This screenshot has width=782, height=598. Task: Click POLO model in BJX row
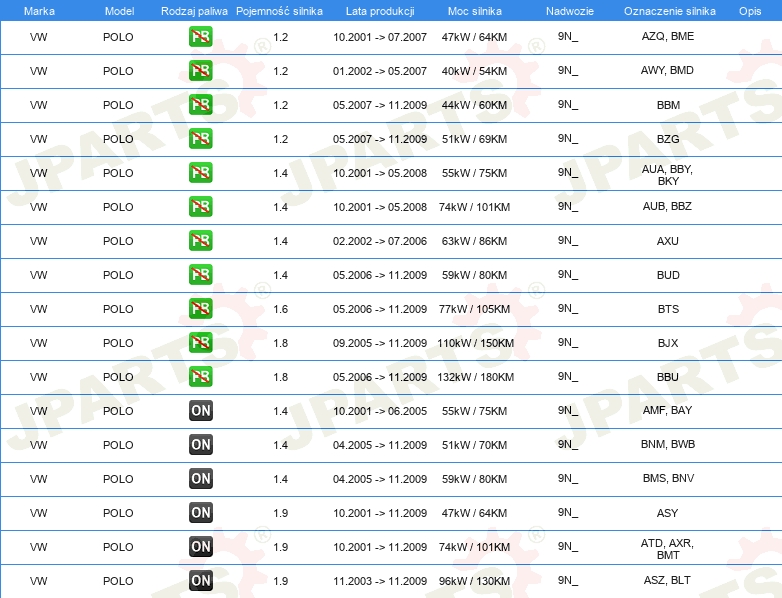pyautogui.click(x=118, y=343)
